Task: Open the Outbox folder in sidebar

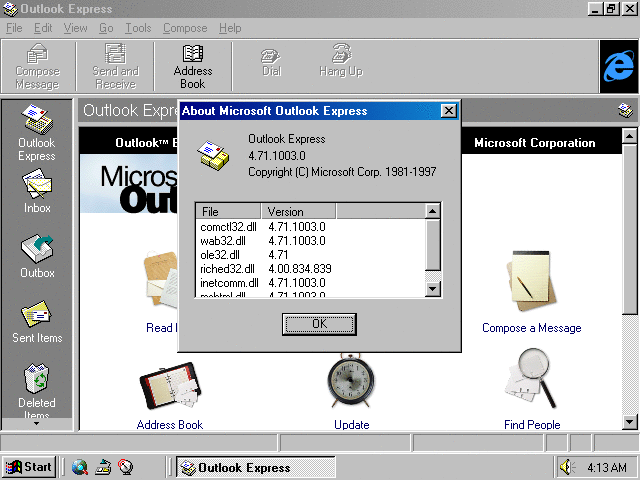Action: pos(37,256)
